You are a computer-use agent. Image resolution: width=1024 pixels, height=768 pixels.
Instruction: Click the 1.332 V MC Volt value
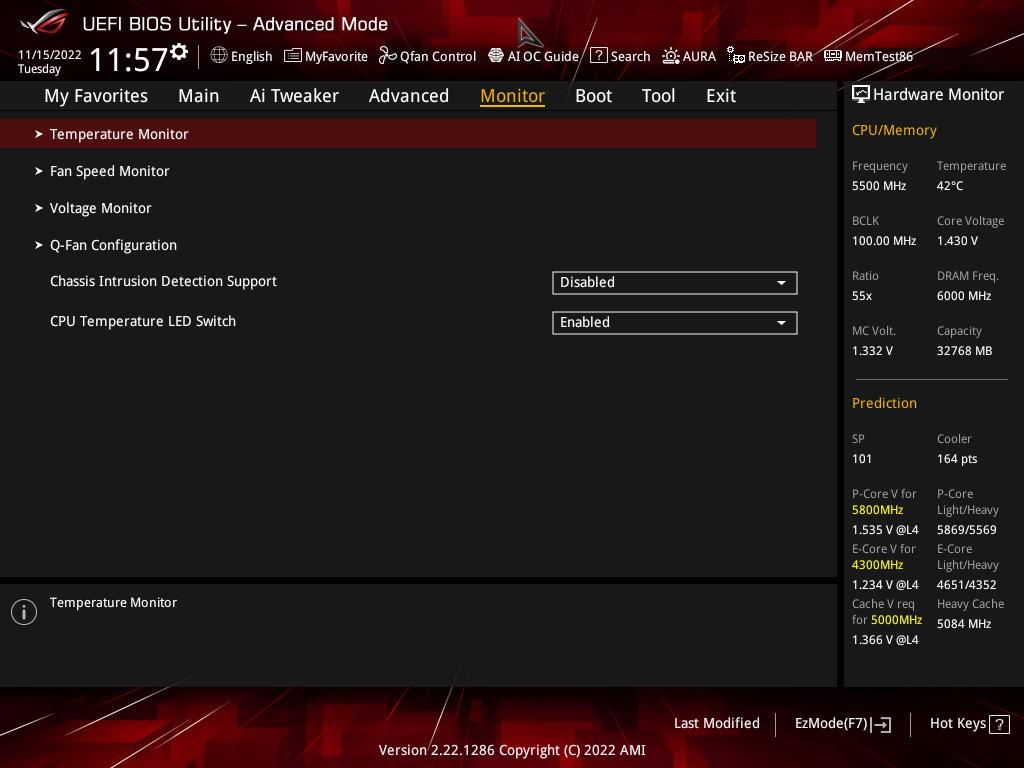(872, 351)
